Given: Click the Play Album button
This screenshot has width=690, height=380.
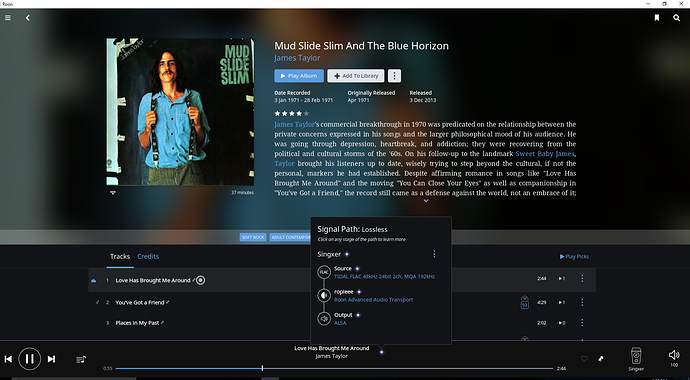Looking at the screenshot, I should pos(299,76).
